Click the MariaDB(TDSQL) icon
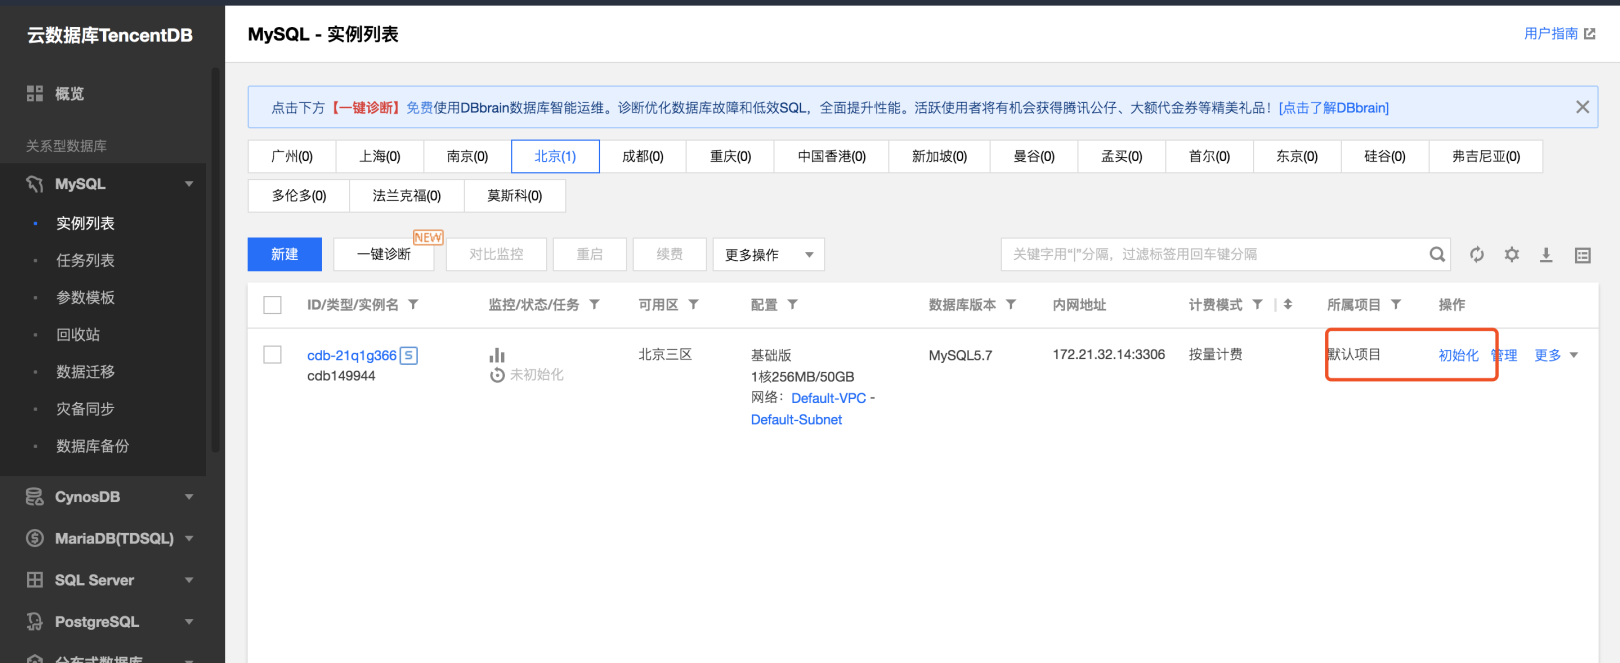Image resolution: width=1620 pixels, height=663 pixels. (35, 538)
